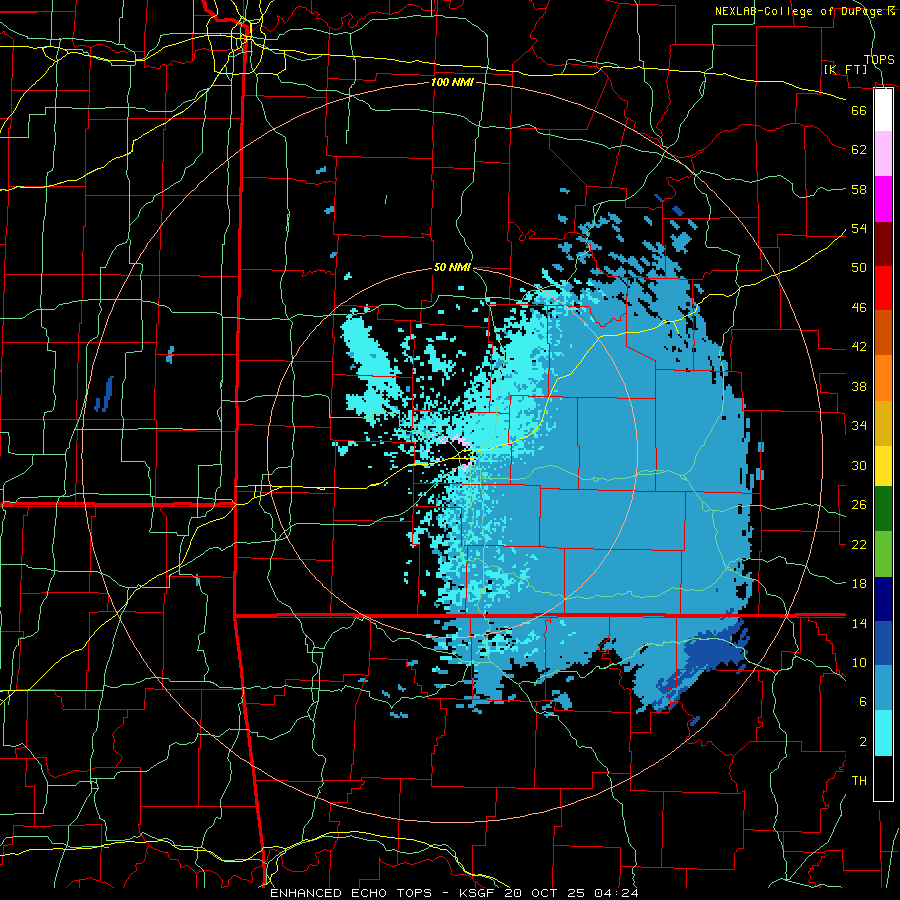Click the "KSGF" station ID in the footer

pos(476,893)
